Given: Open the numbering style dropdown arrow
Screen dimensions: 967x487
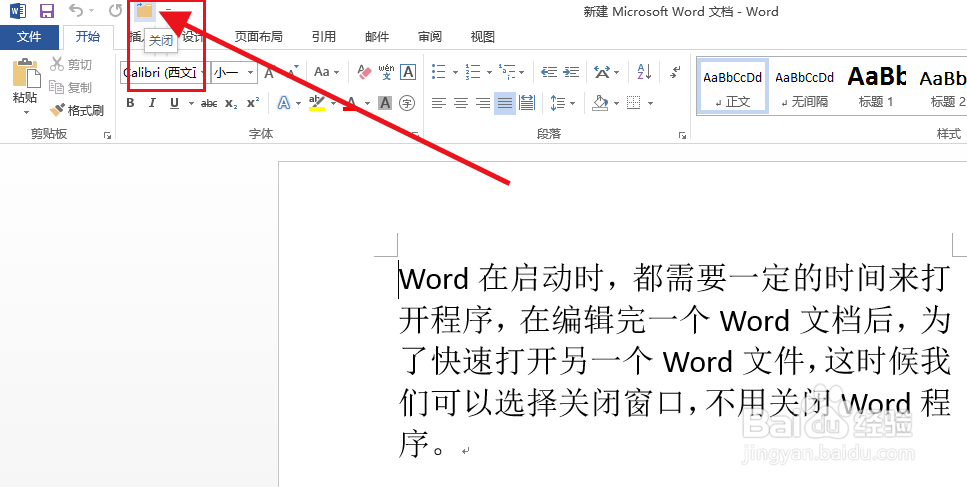Looking at the screenshot, I should point(489,73).
